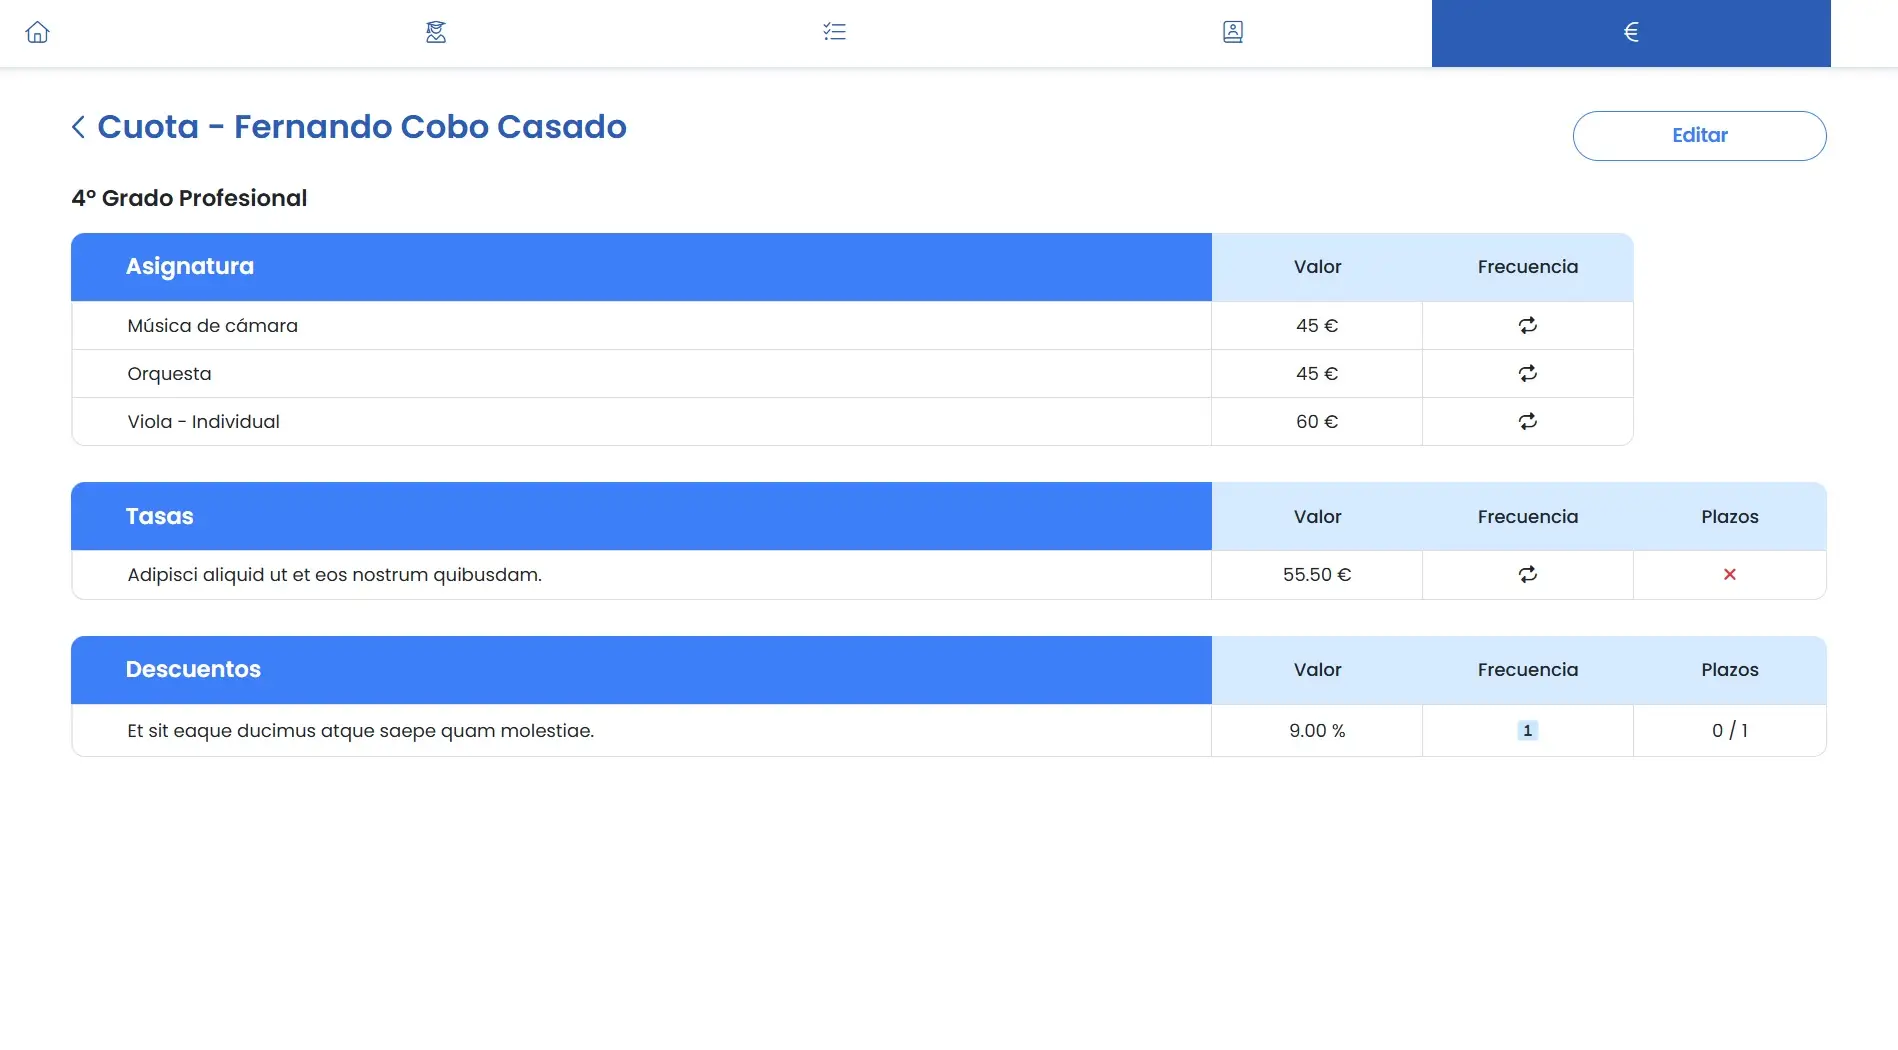Click recurring icon for Viola - Individual

1526,422
